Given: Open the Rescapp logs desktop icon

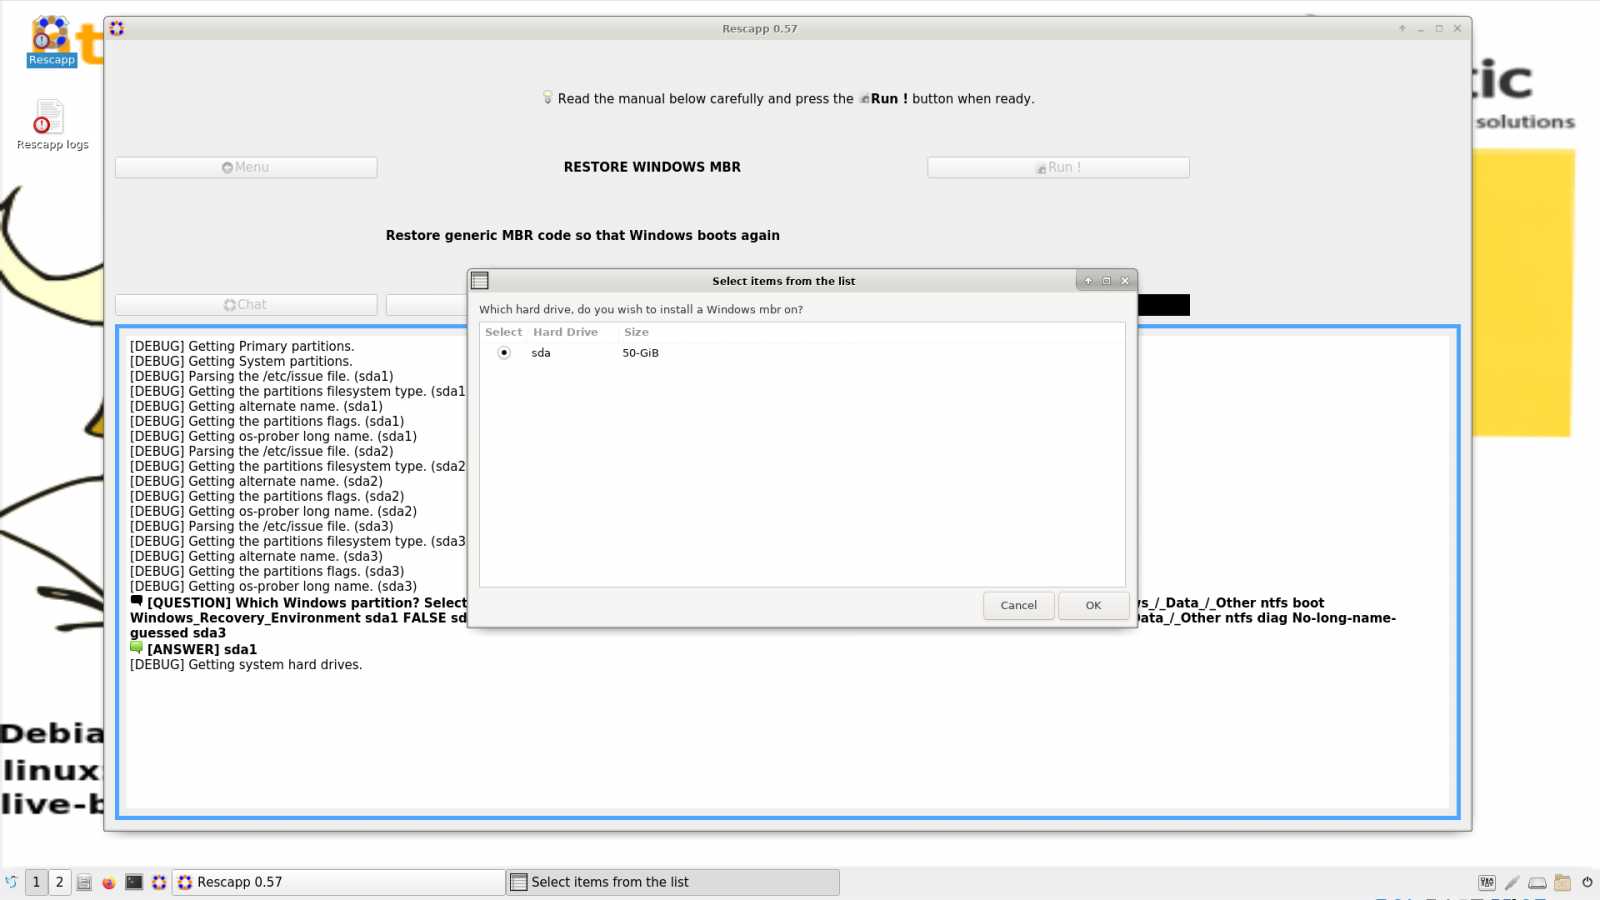Looking at the screenshot, I should point(52,124).
